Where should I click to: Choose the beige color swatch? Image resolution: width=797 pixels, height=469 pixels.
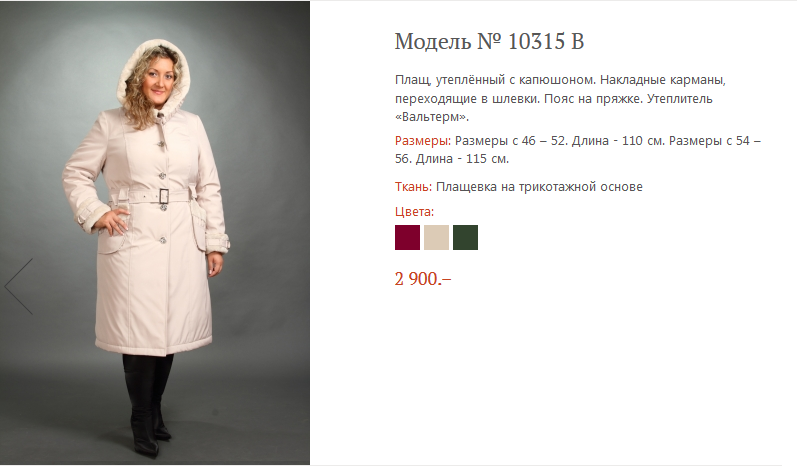click(x=436, y=237)
